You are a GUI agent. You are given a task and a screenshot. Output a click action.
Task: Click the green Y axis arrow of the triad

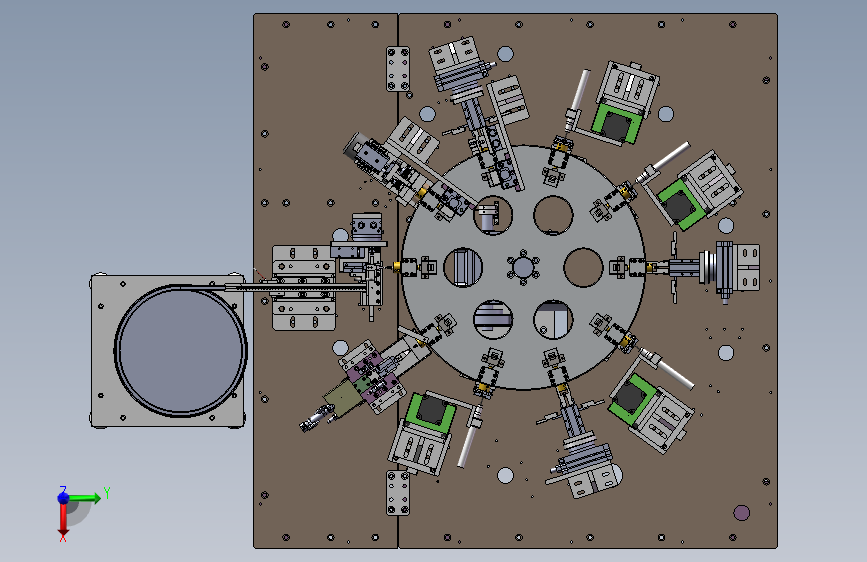pos(86,498)
